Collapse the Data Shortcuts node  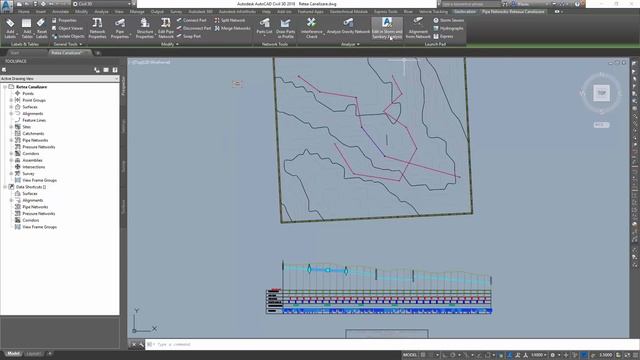pos(5,187)
